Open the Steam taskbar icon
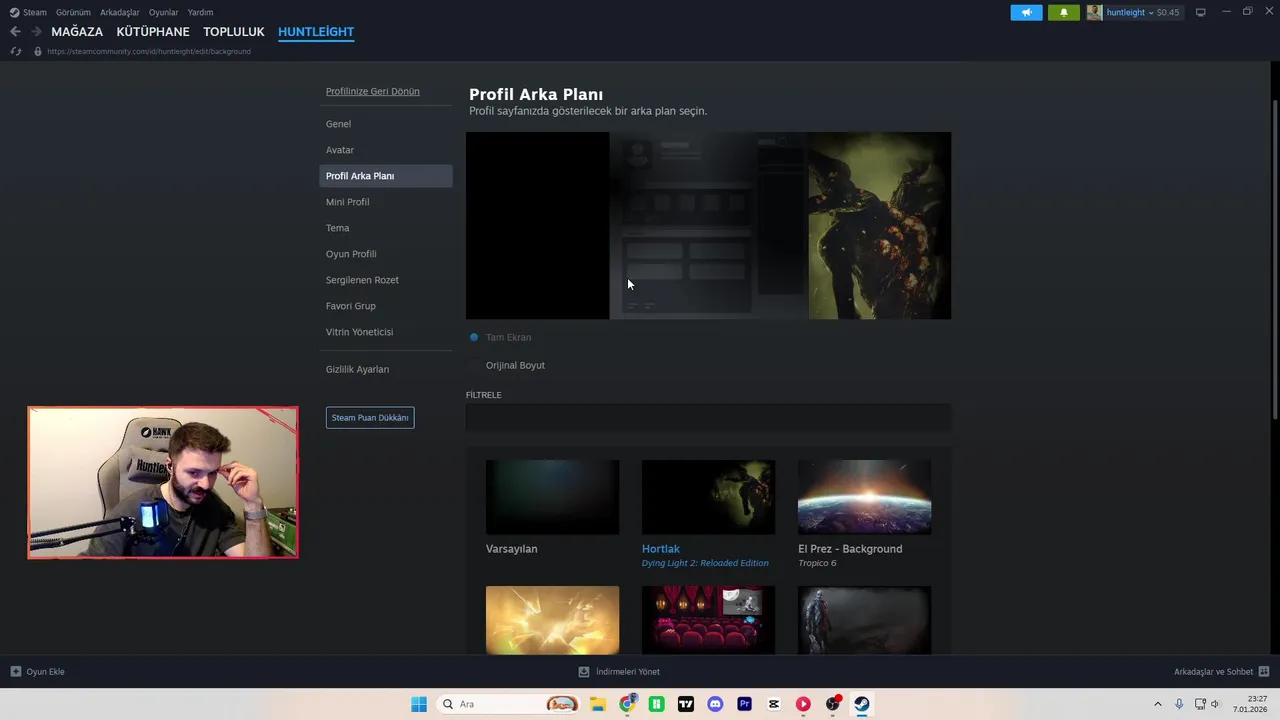This screenshot has width=1280, height=720. pos(862,704)
